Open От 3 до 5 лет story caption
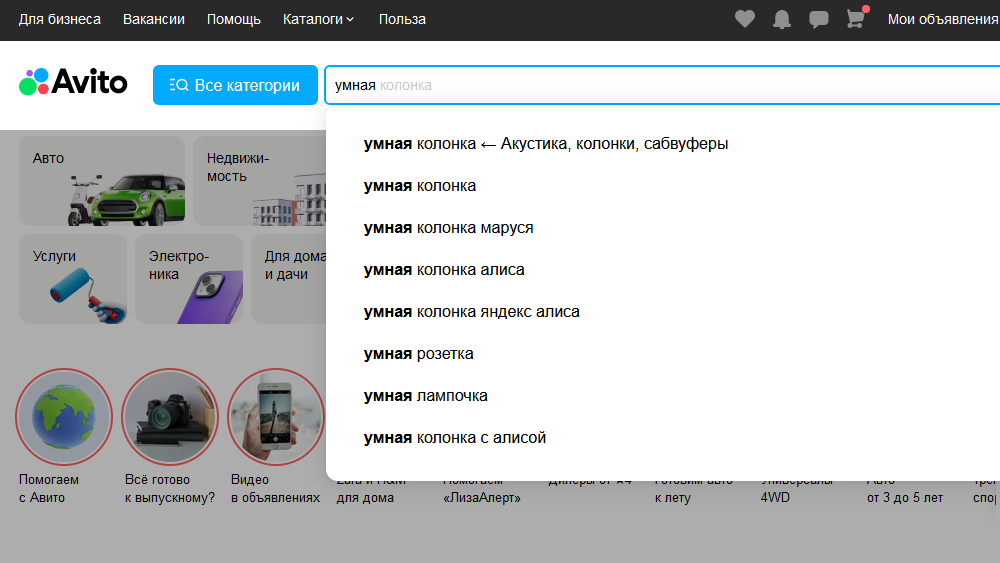 point(904,497)
